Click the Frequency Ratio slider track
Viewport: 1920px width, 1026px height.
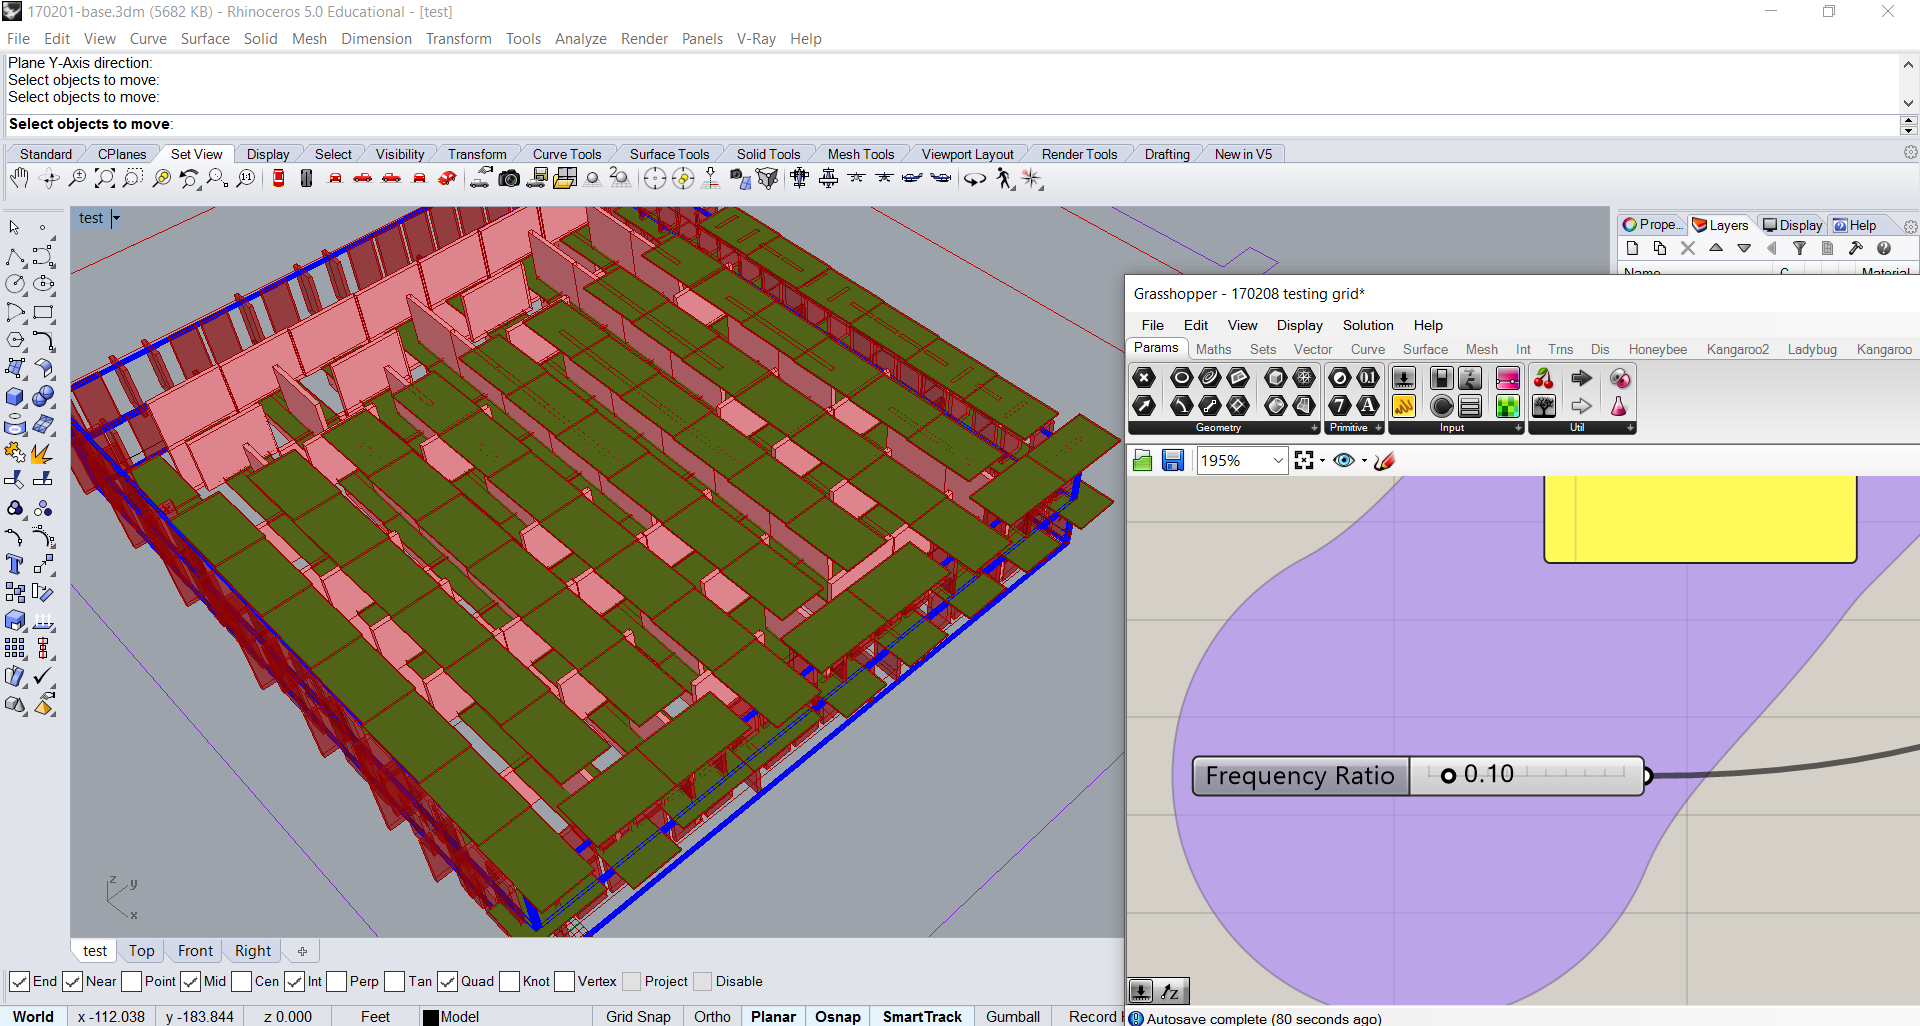point(1527,775)
